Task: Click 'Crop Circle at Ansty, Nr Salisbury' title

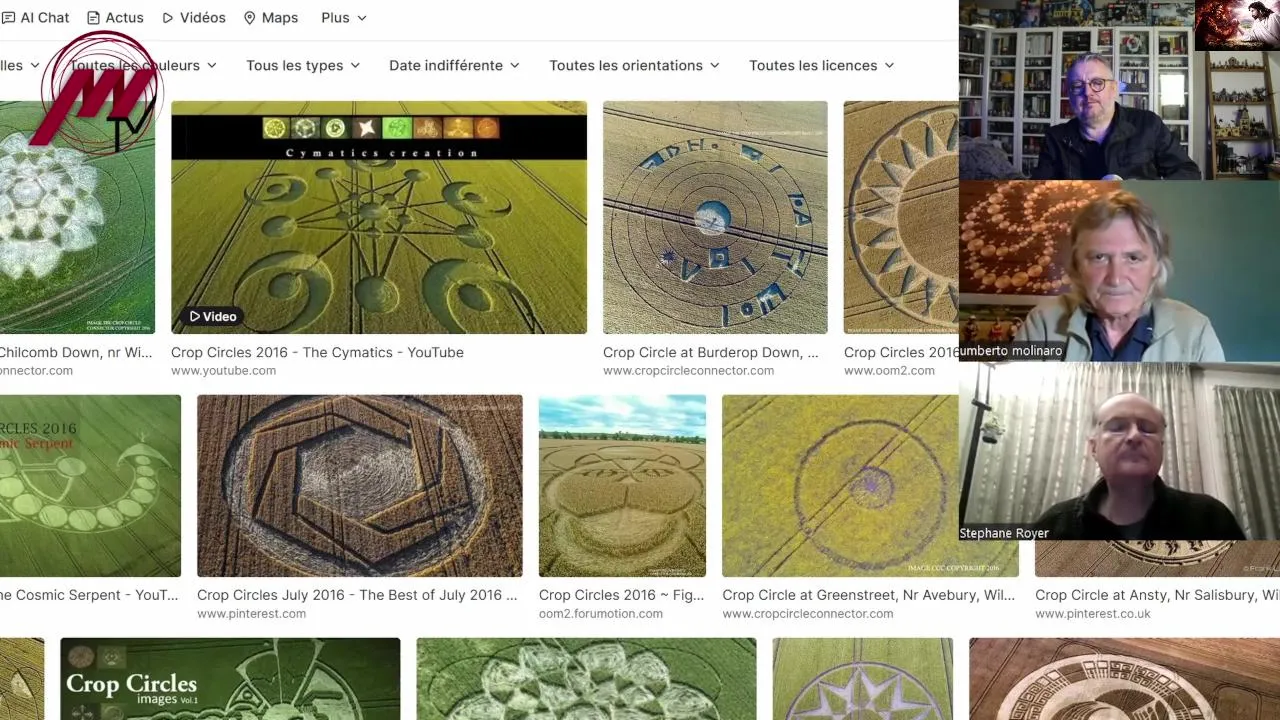Action: pyautogui.click(x=1157, y=595)
